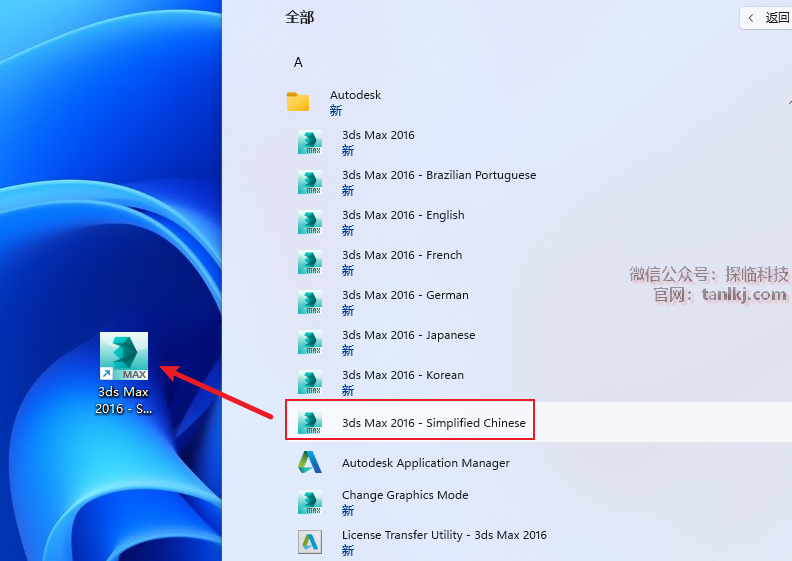792x561 pixels.
Task: Select "3ds Max 2016" text entry
Action: coord(378,135)
